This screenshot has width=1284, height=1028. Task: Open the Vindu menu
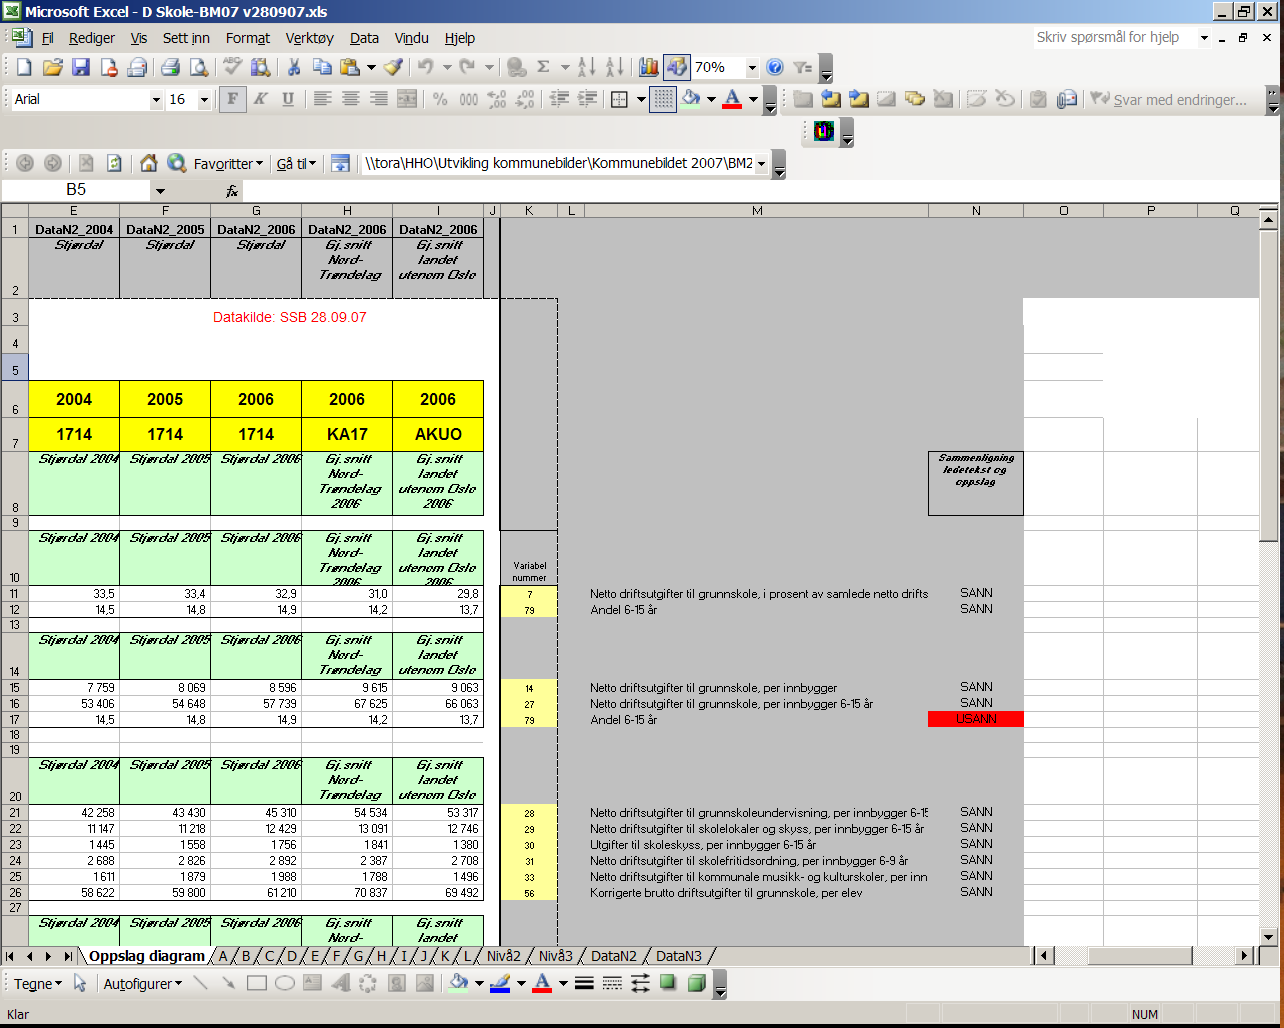click(x=412, y=38)
